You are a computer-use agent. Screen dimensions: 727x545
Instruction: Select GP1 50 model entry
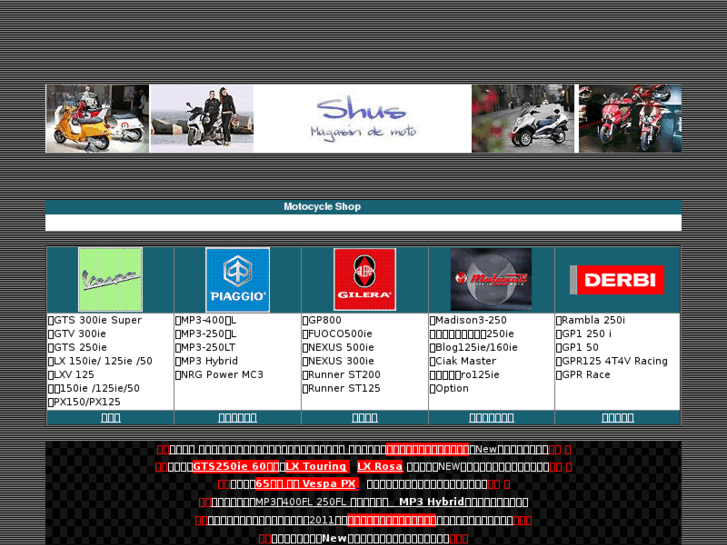pyautogui.click(x=577, y=347)
